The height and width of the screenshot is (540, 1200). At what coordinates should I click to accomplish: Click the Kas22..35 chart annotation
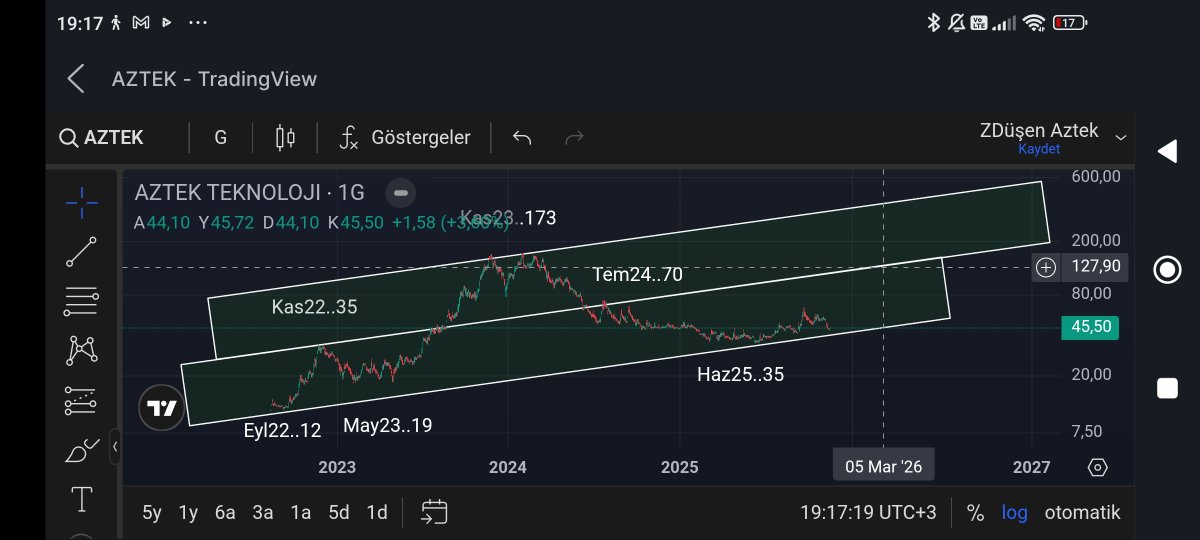314,307
